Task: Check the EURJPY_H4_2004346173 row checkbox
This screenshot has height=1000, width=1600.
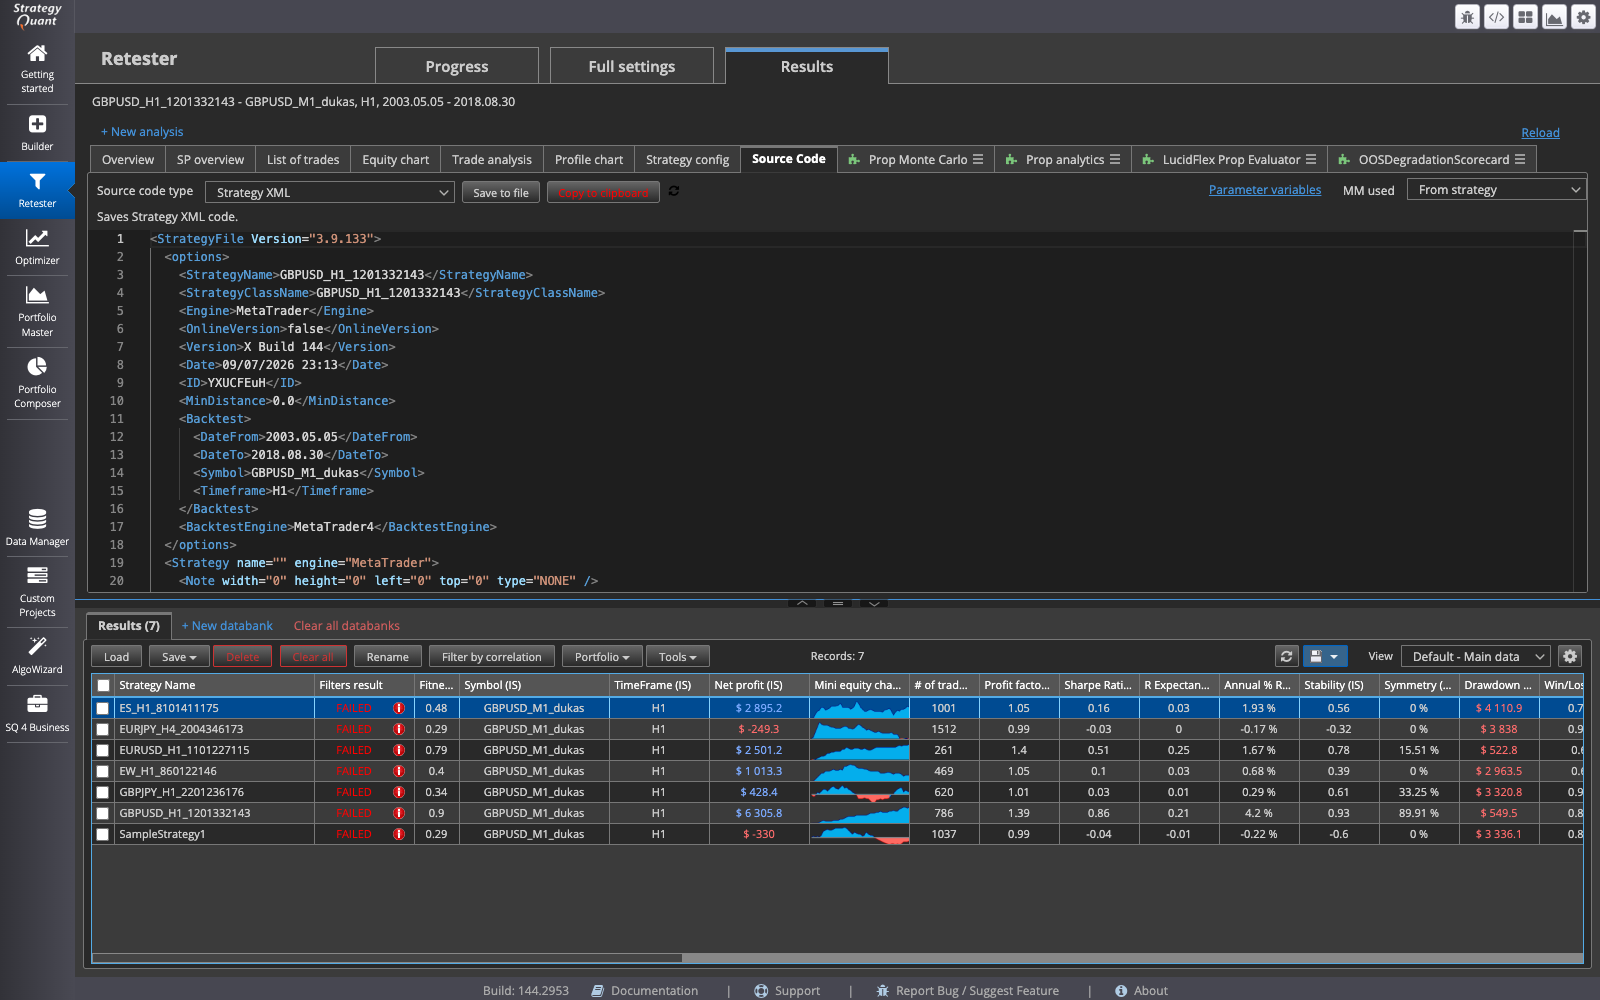Action: [x=103, y=729]
